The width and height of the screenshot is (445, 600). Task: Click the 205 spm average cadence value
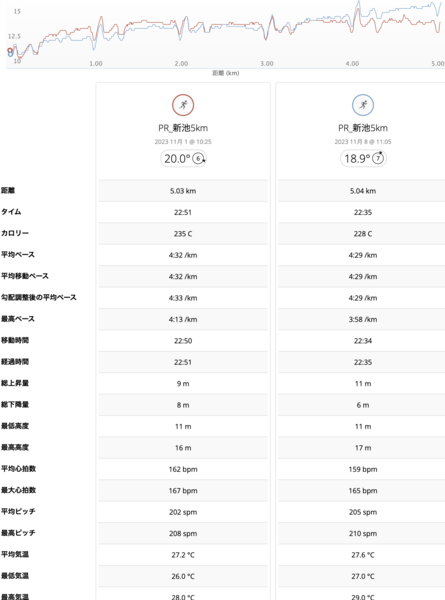click(x=363, y=512)
